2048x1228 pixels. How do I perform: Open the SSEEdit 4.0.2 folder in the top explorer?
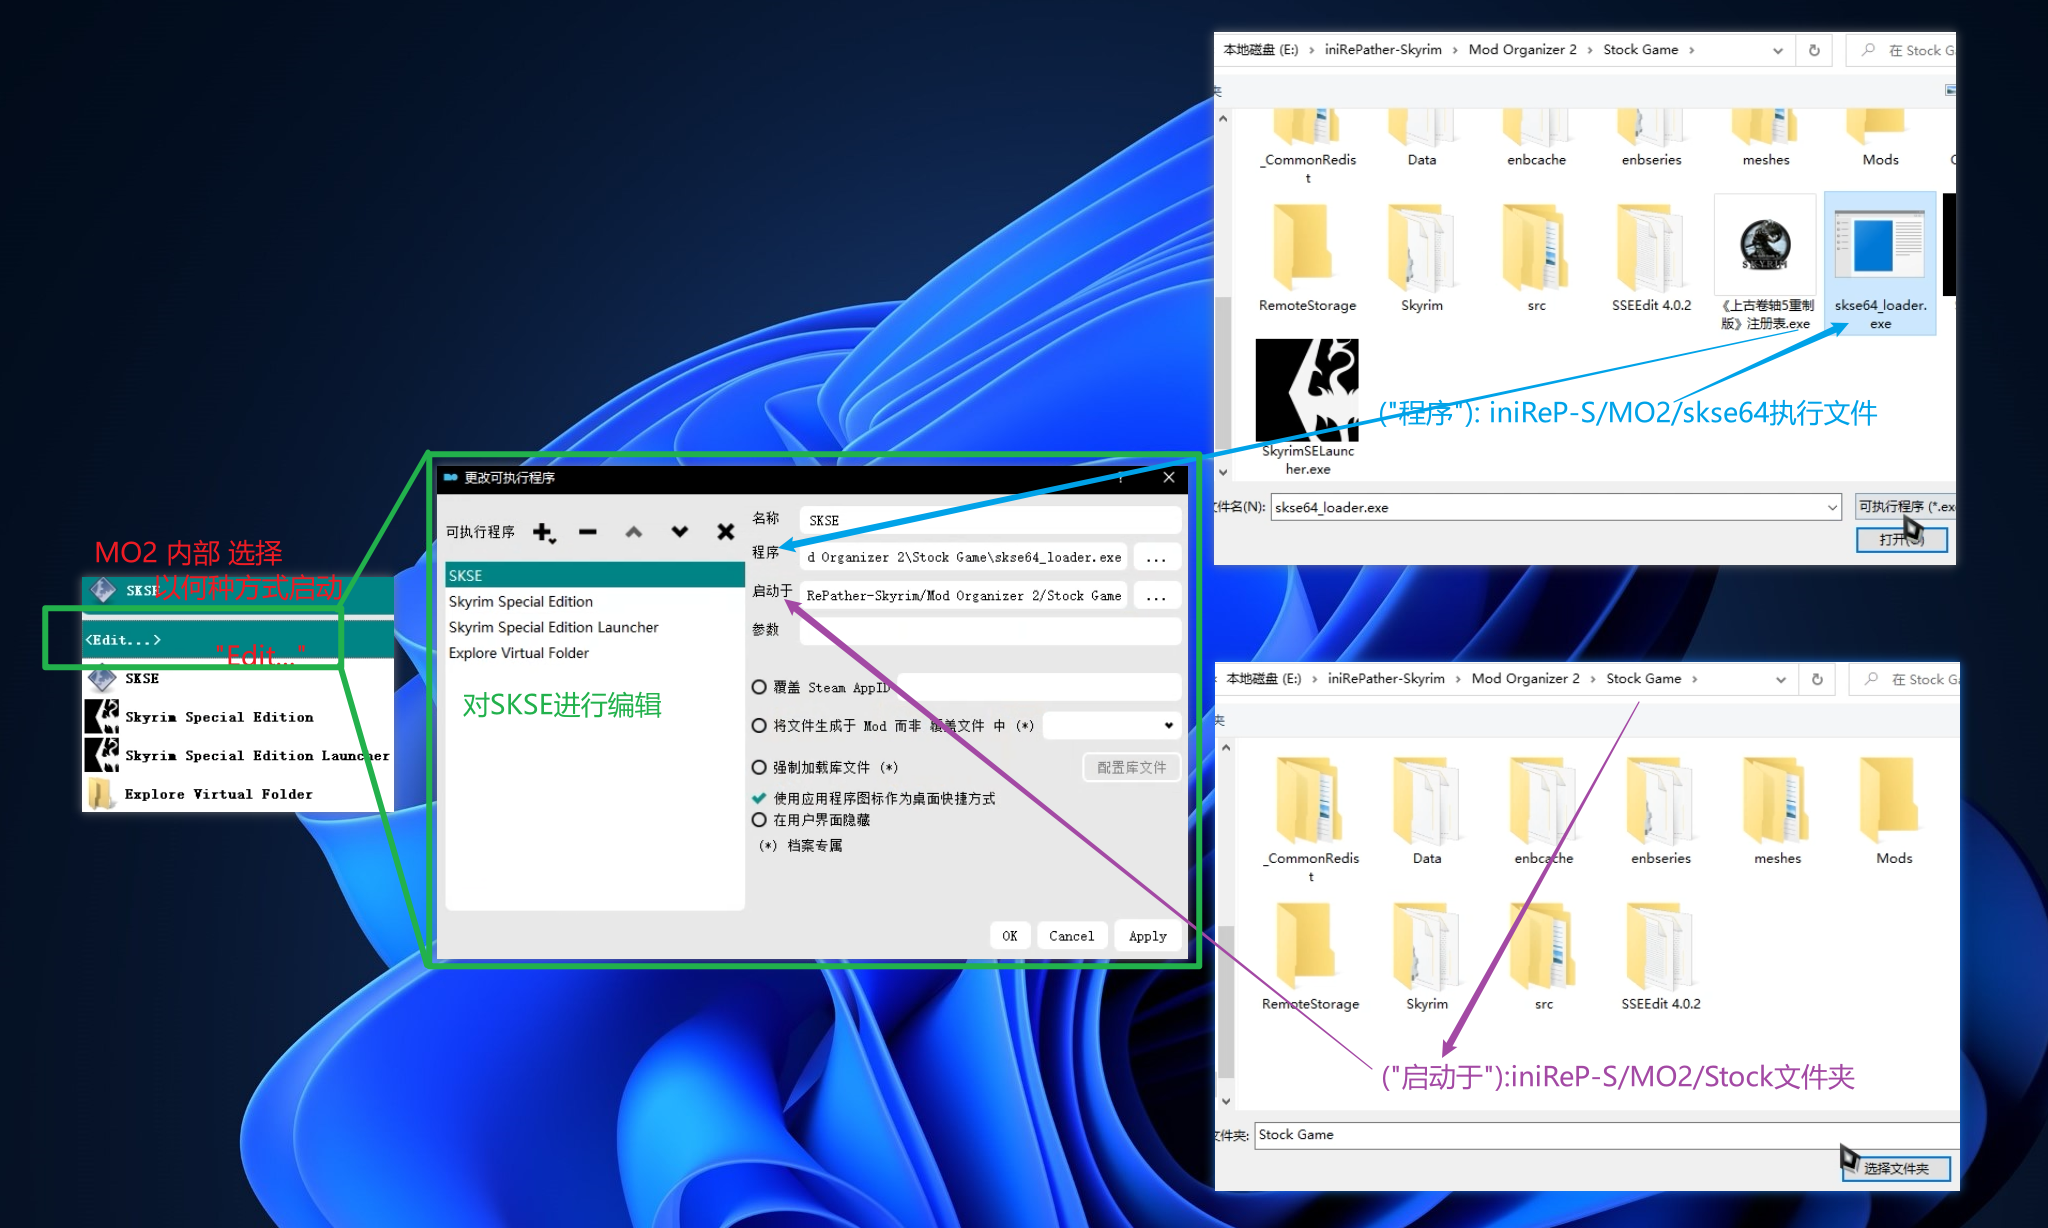(1650, 250)
